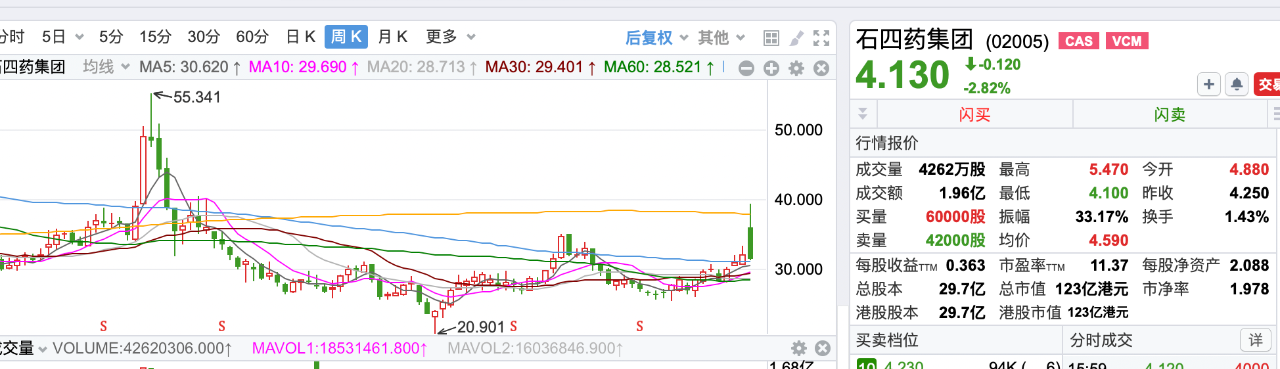Image resolution: width=1280 pixels, height=369 pixels.
Task: Switch to 月K chart tab
Action: [x=392, y=37]
